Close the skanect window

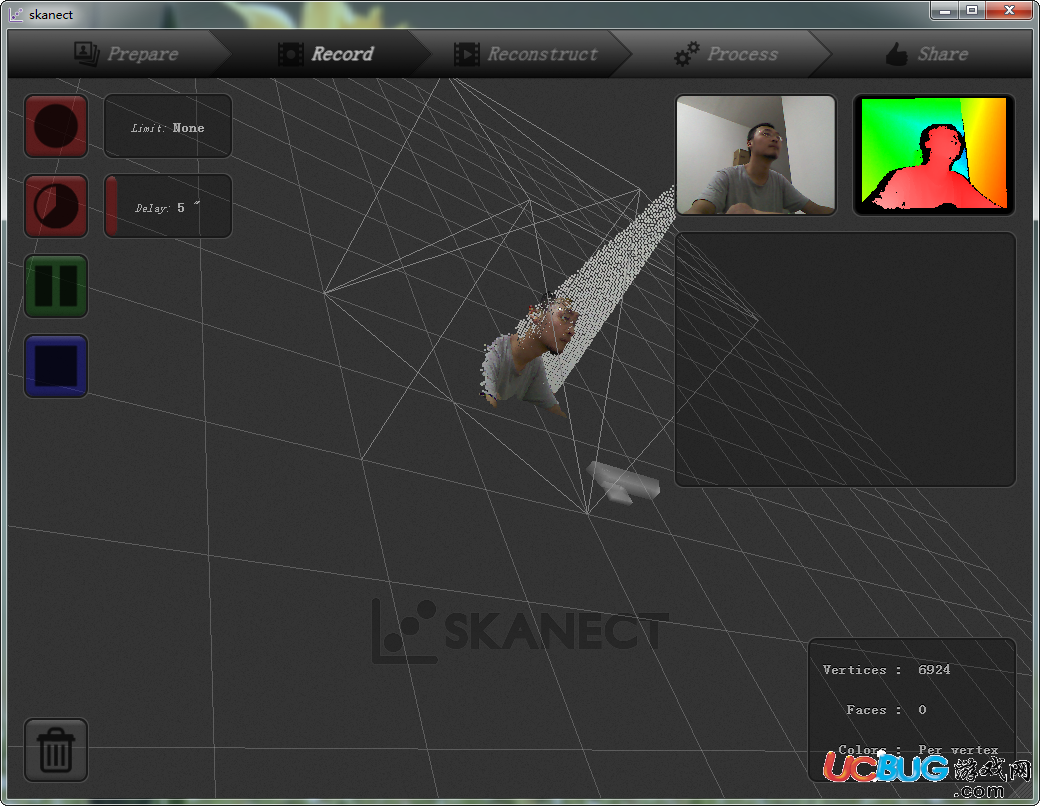click(x=1009, y=11)
